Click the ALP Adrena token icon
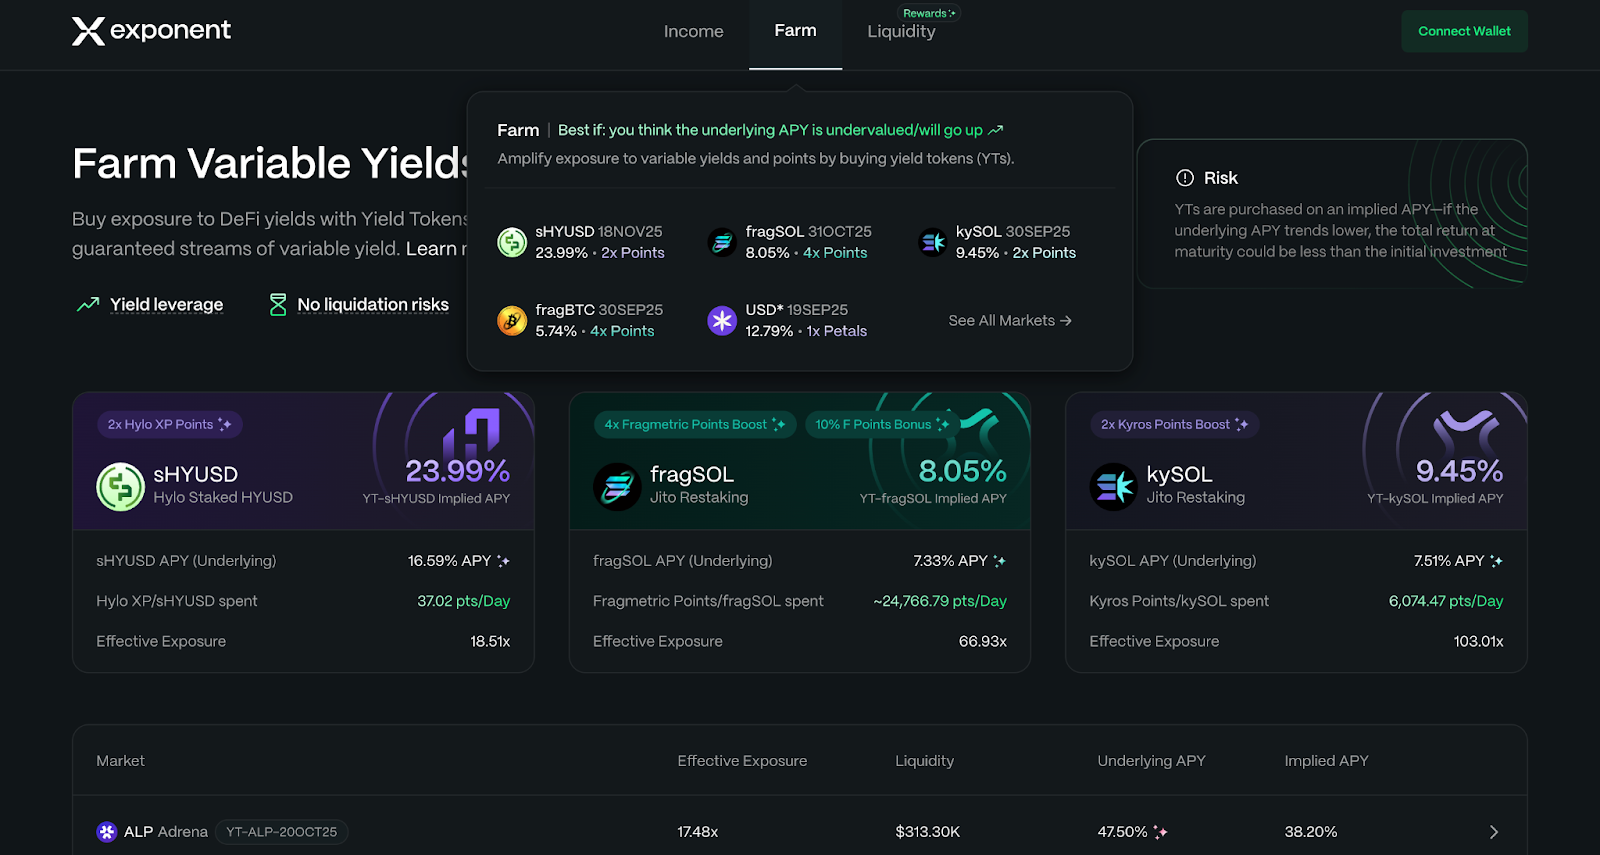Image resolution: width=1600 pixels, height=855 pixels. tap(106, 832)
